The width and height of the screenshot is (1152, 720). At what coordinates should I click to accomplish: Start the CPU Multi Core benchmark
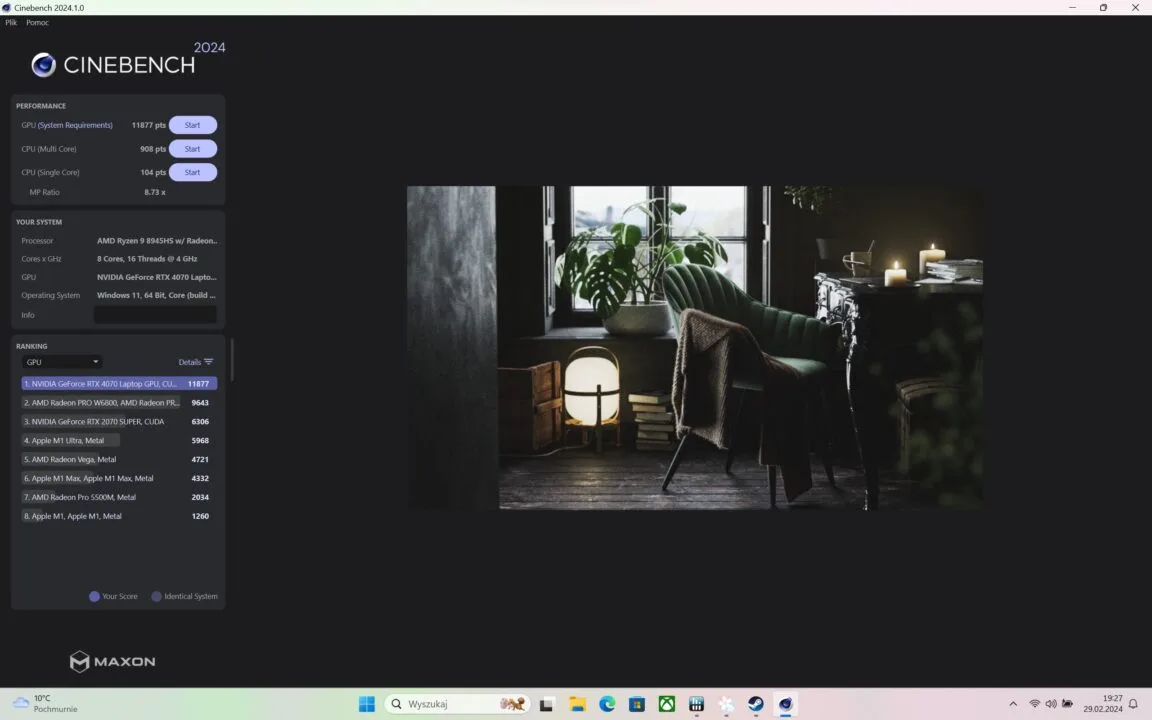click(192, 148)
